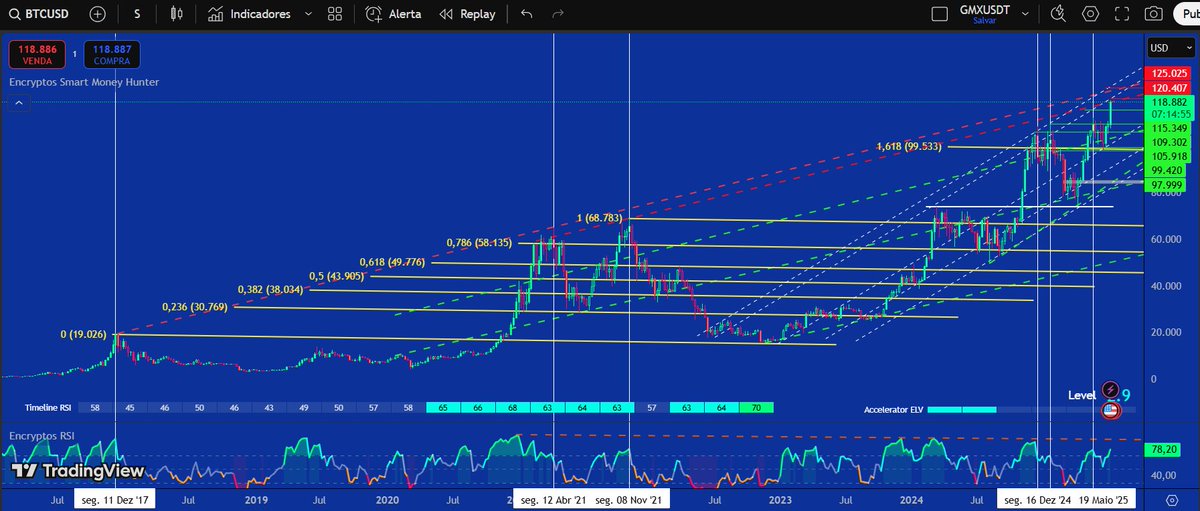Click the 109.302 green price label
The width and height of the screenshot is (1200, 511).
(x=1168, y=143)
